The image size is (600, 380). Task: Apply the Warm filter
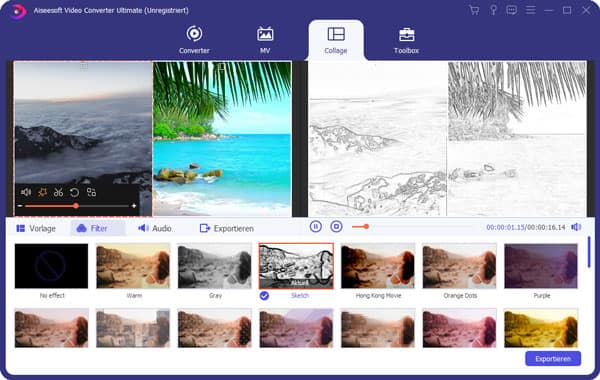click(133, 266)
